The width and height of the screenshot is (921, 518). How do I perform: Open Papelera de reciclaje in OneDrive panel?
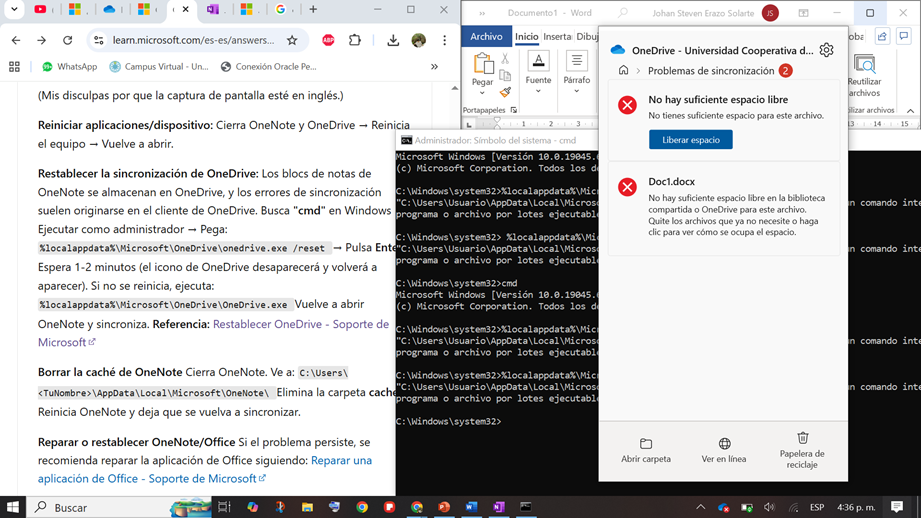pyautogui.click(x=802, y=450)
